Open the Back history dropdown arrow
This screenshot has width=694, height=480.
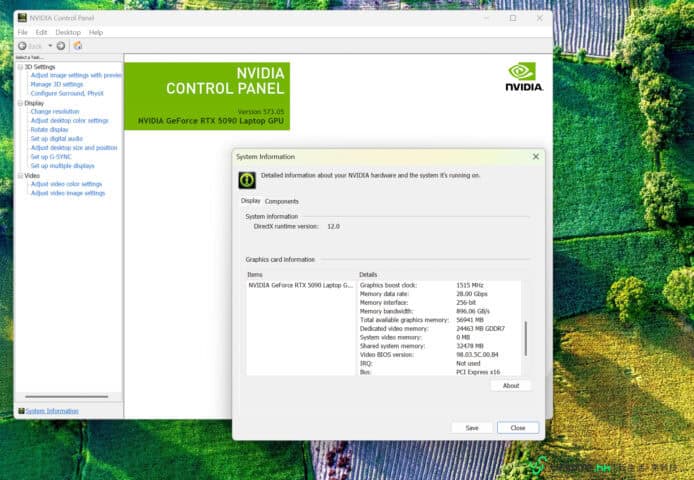(x=50, y=46)
